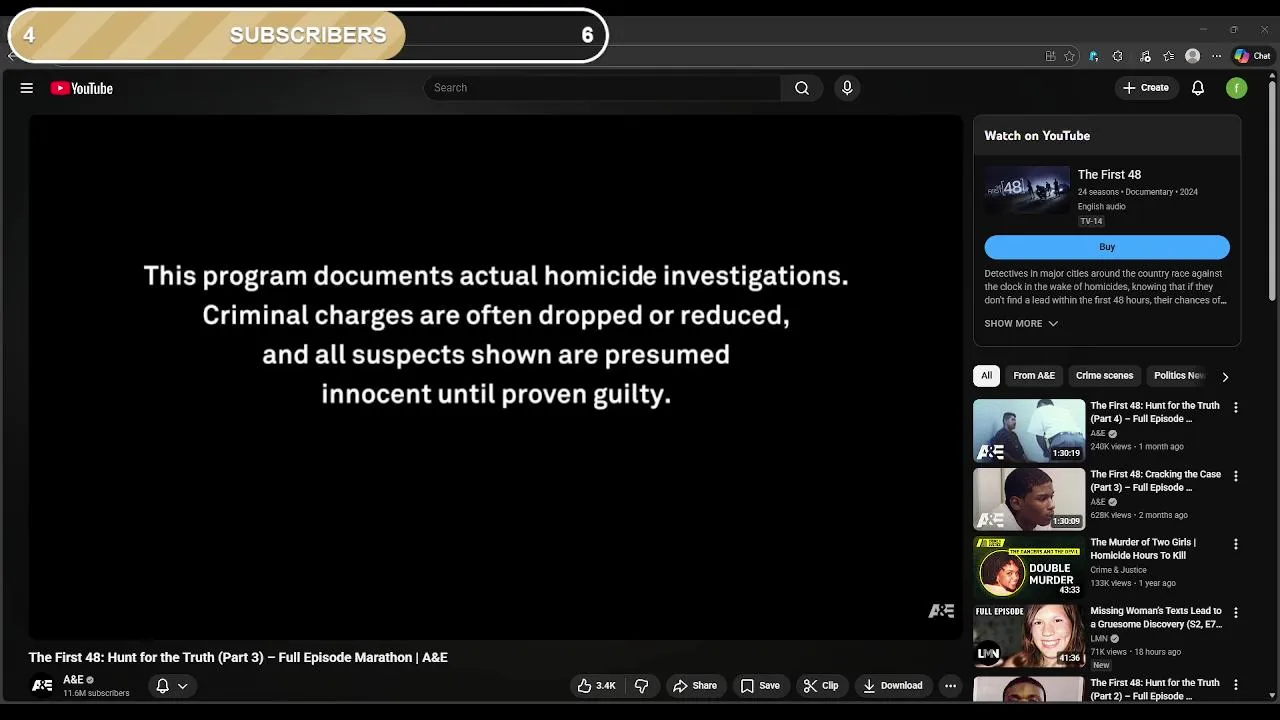
Task: Expand description with SHOW MORE
Action: (x=1021, y=324)
